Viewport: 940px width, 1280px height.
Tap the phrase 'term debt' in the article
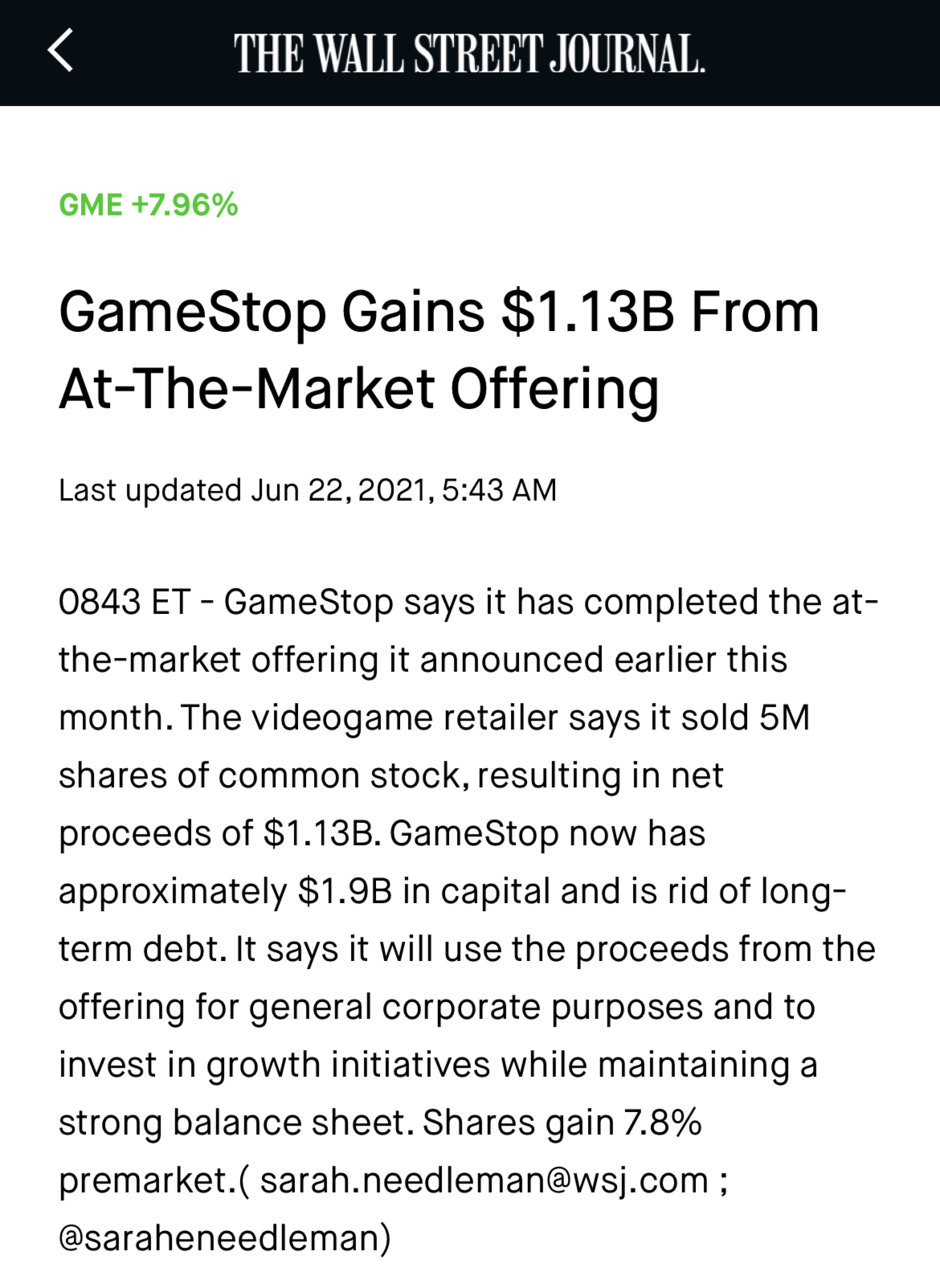pos(141,949)
